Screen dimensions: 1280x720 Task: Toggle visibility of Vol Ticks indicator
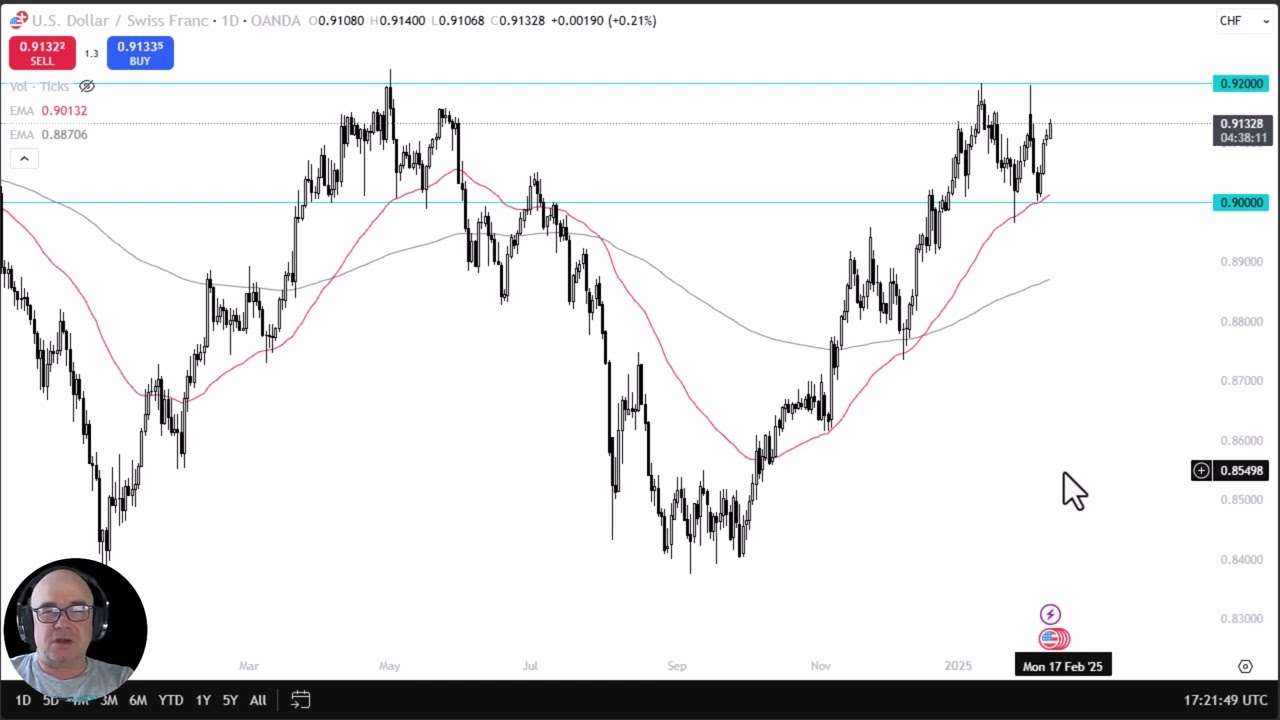coord(87,87)
